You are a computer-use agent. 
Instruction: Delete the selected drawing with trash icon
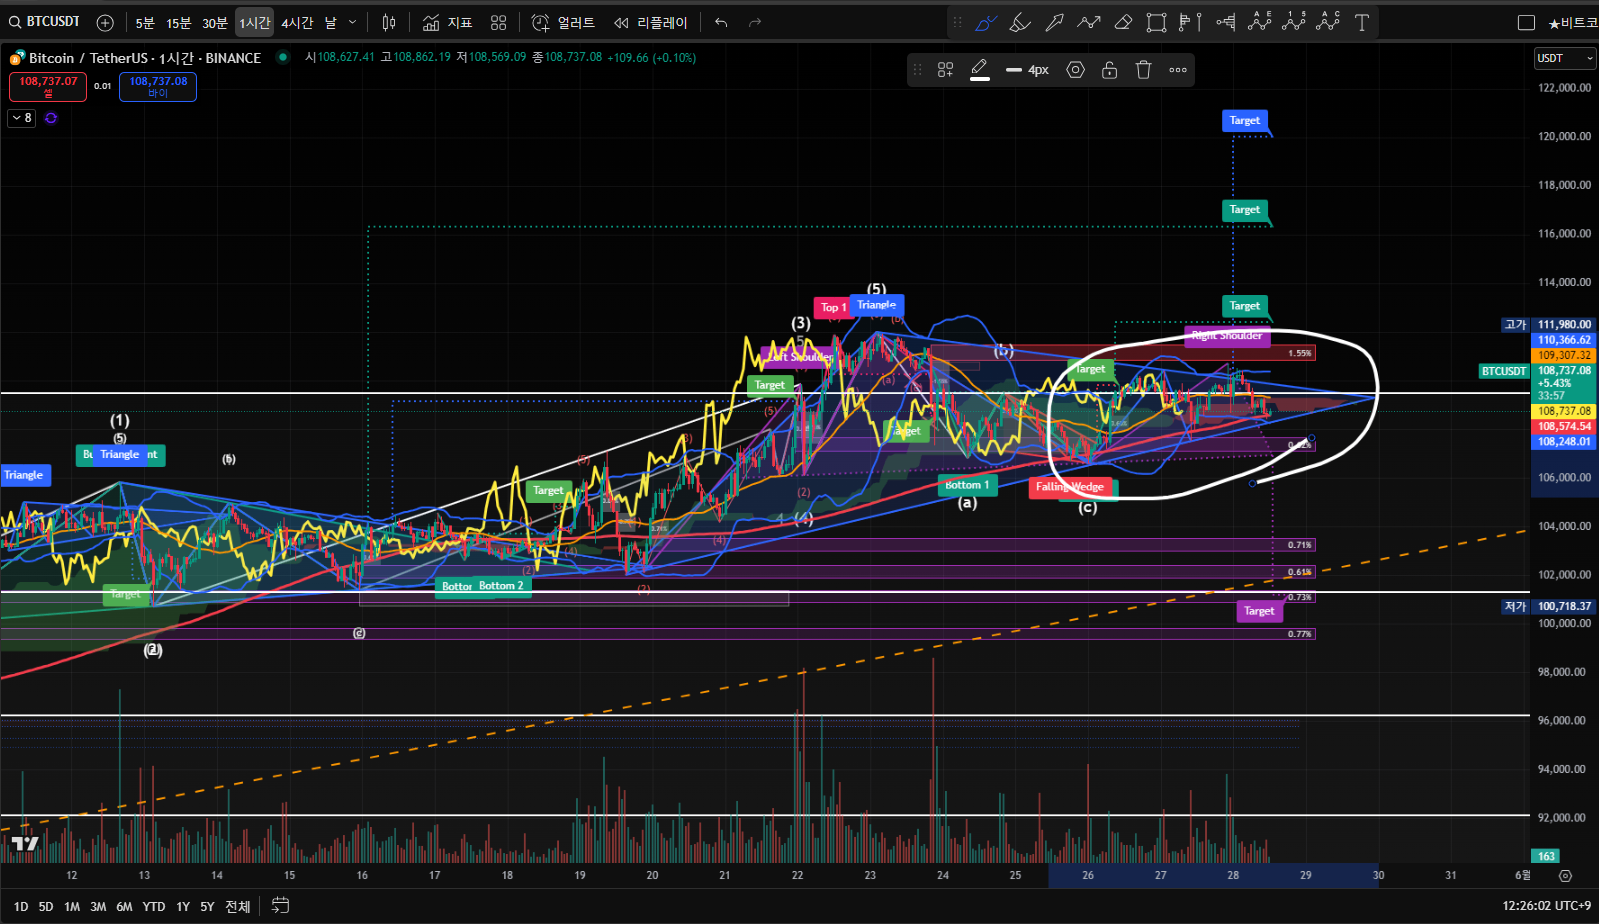coord(1143,70)
